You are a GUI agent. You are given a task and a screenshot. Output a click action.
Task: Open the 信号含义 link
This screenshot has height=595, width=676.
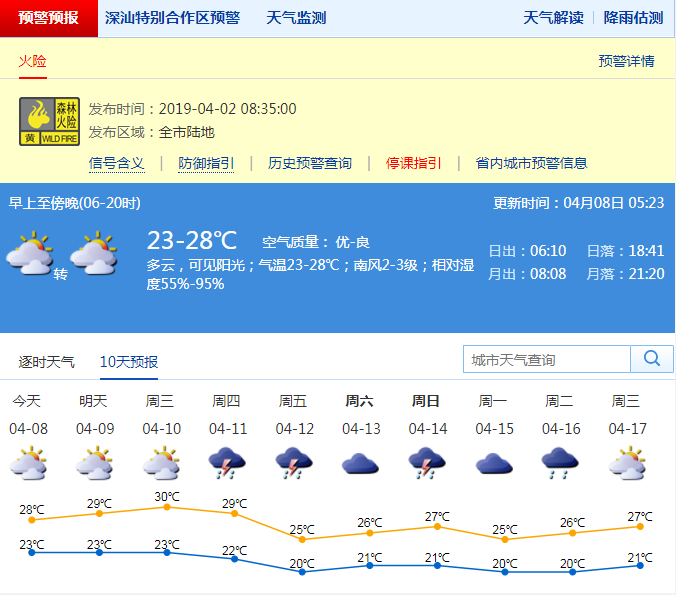pos(117,163)
